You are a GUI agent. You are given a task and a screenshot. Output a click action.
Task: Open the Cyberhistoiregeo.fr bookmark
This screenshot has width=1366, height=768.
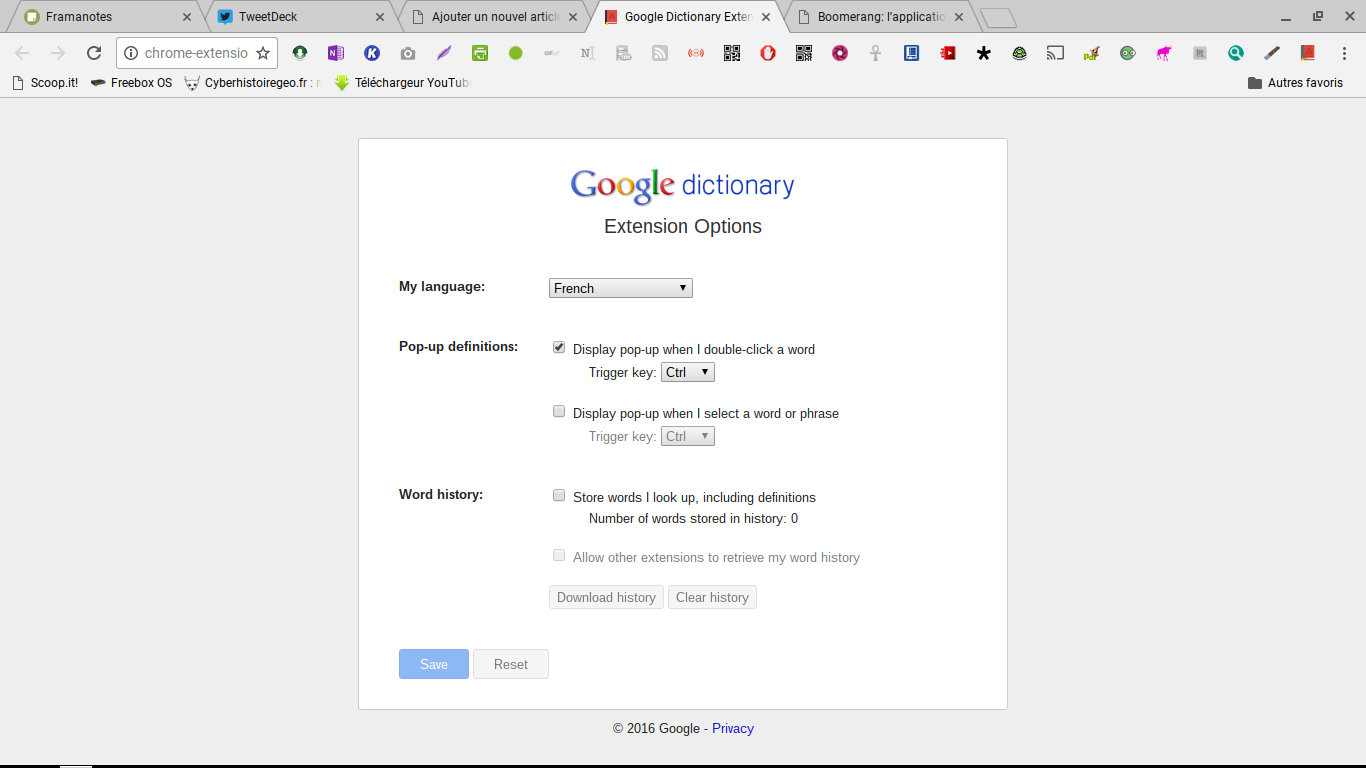tap(253, 83)
